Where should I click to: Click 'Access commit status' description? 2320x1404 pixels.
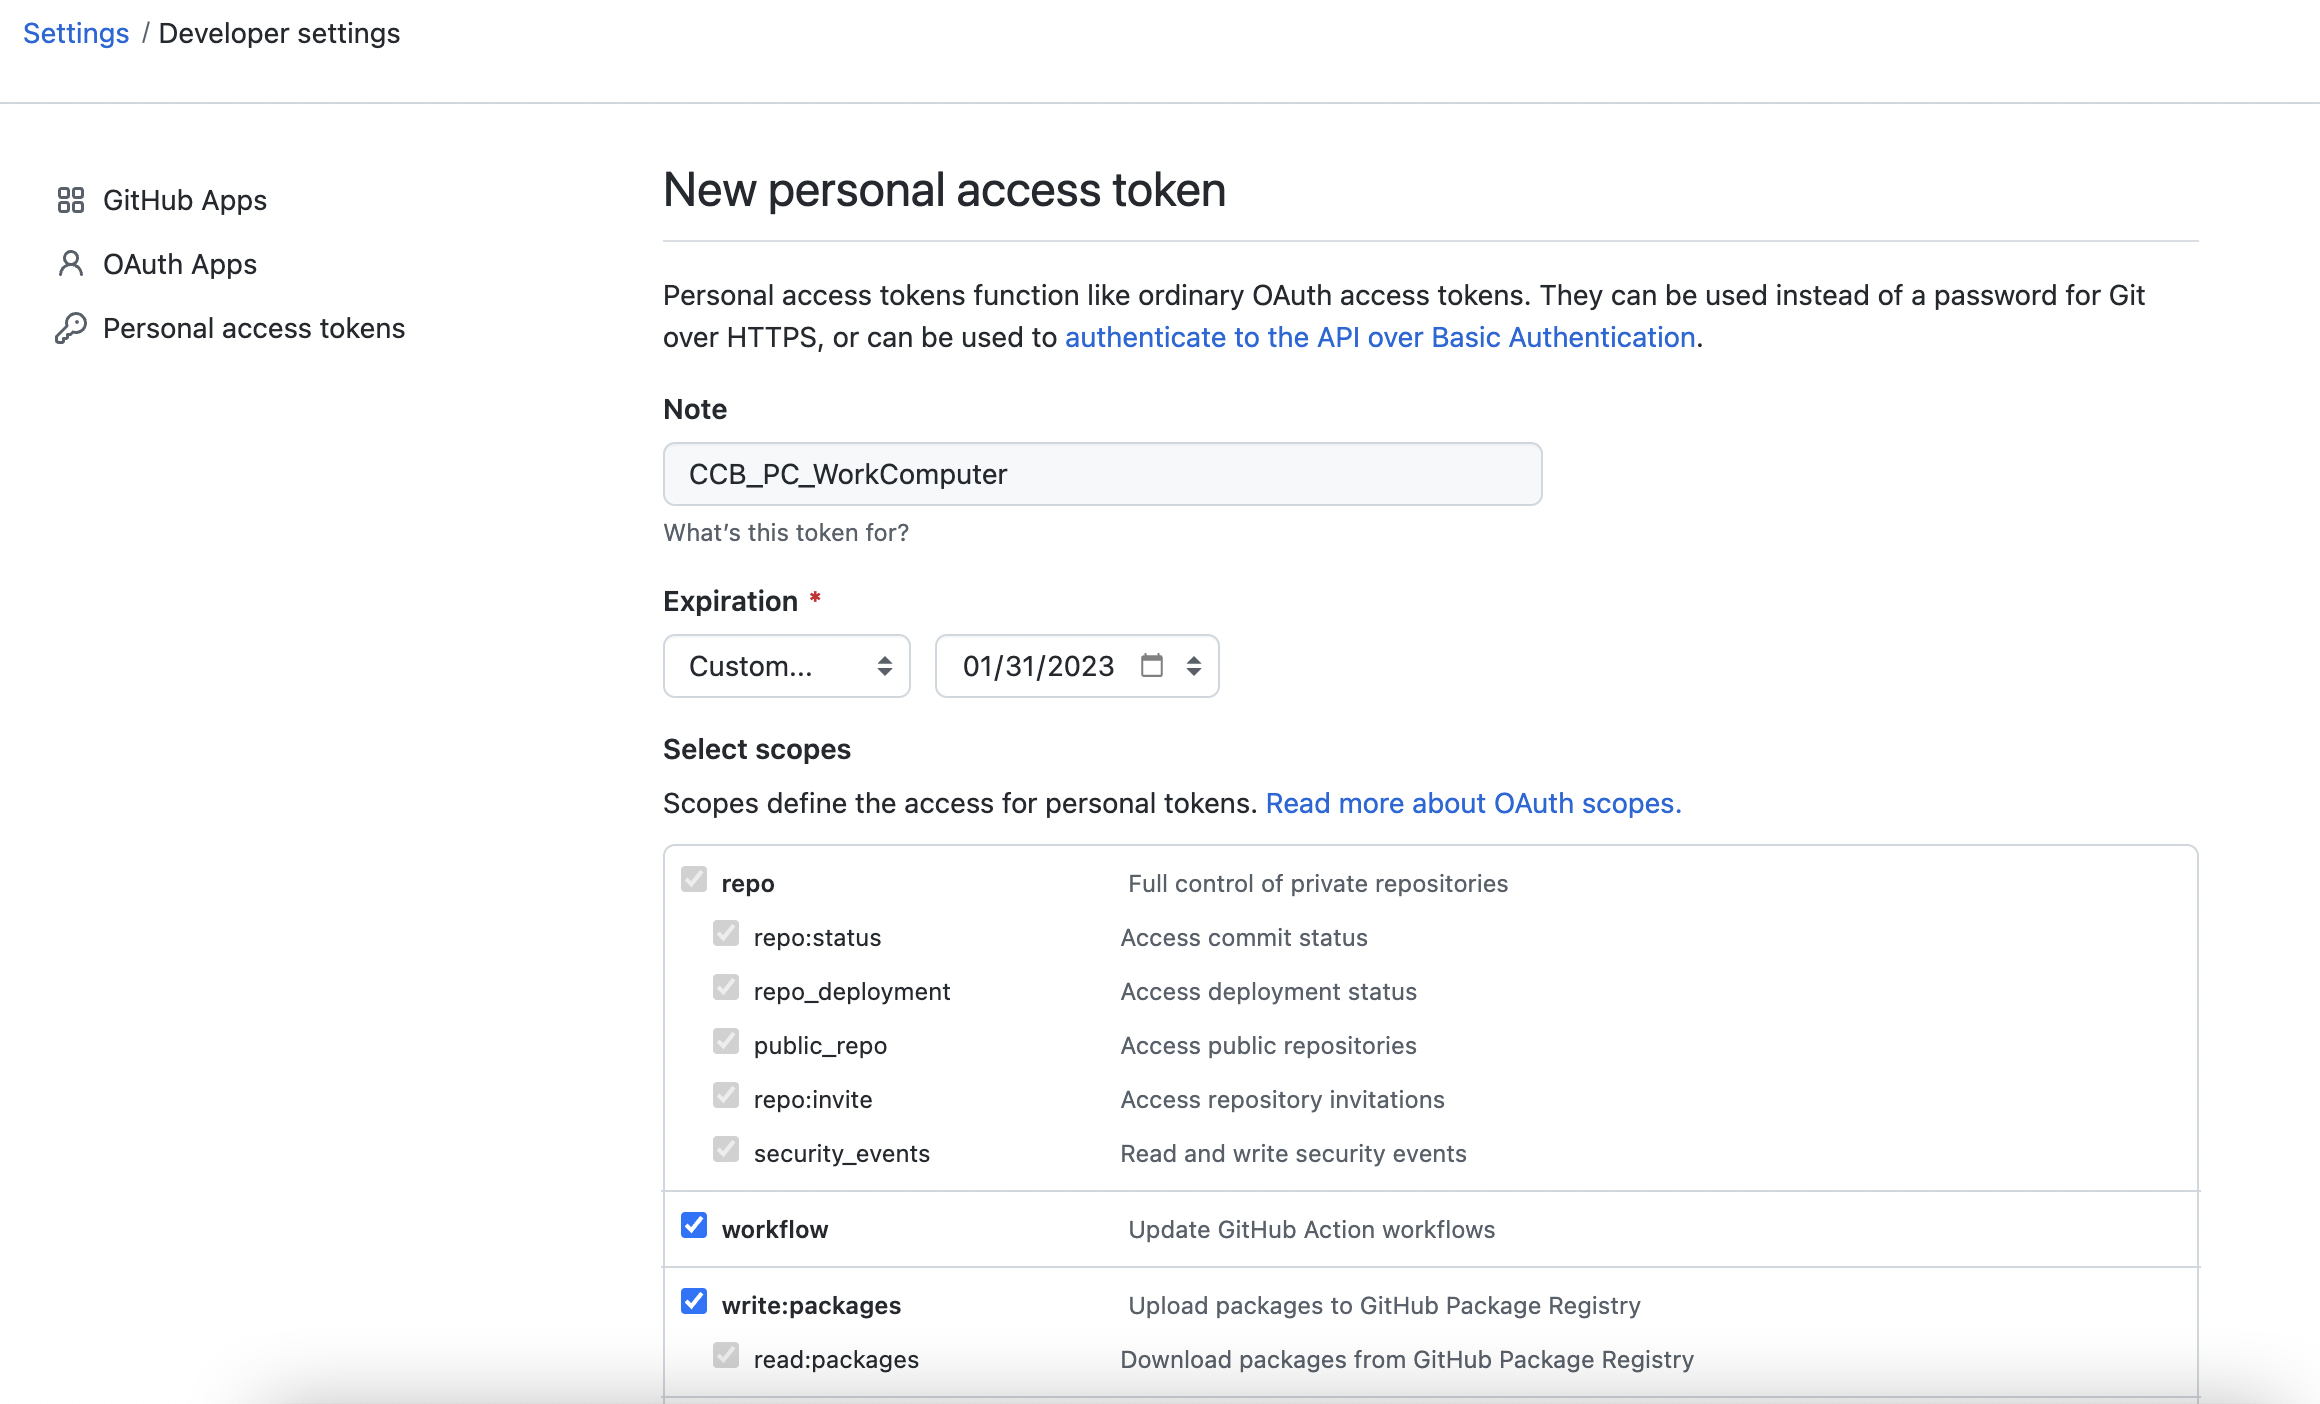[1244, 938]
